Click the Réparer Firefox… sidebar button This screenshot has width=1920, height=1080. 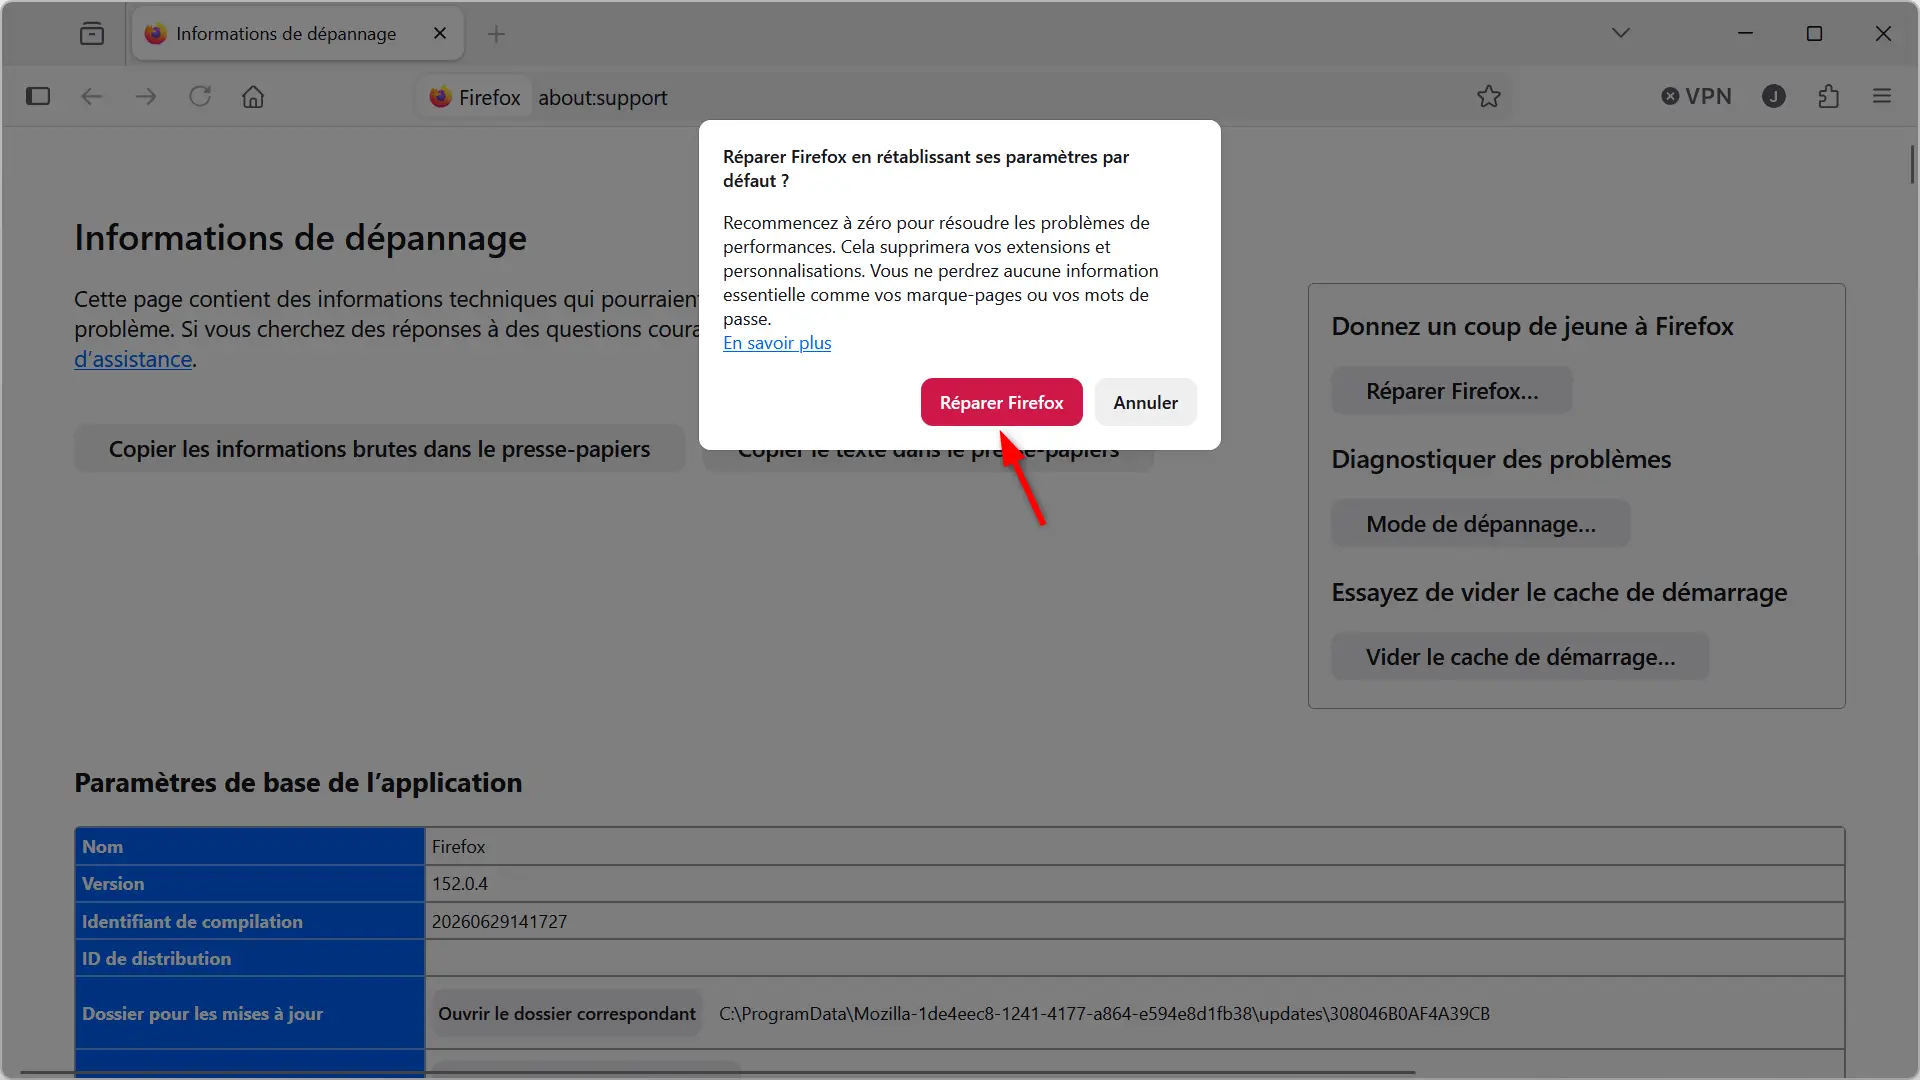[1452, 391]
